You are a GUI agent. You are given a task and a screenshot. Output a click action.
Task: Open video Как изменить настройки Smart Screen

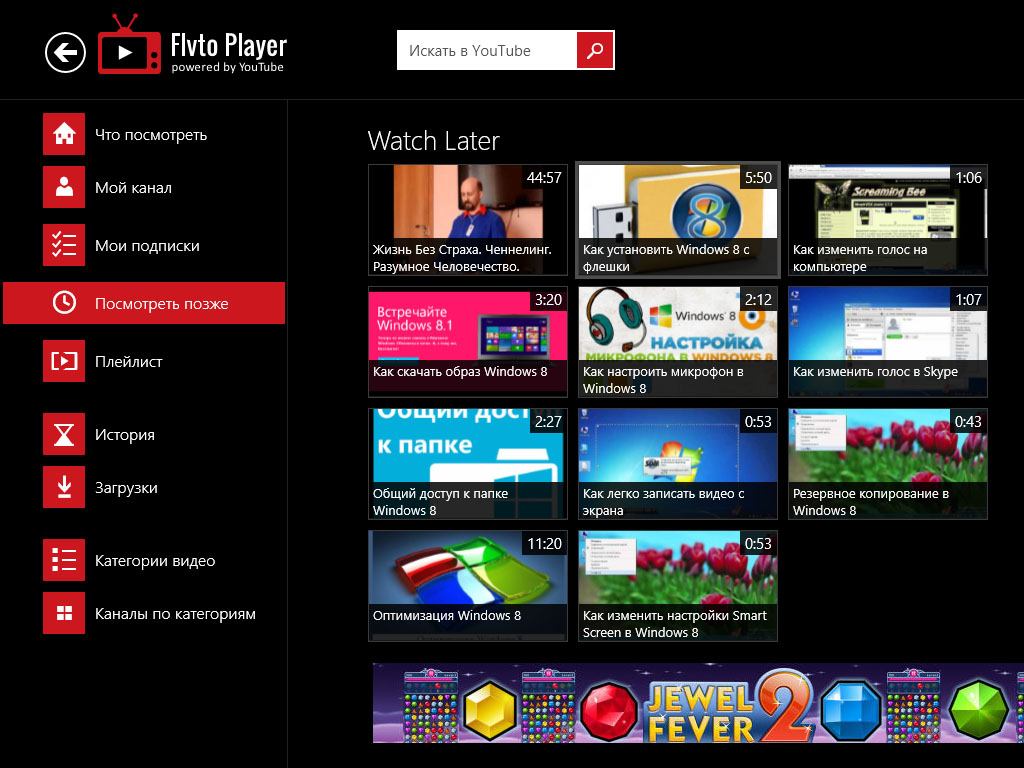pos(678,586)
